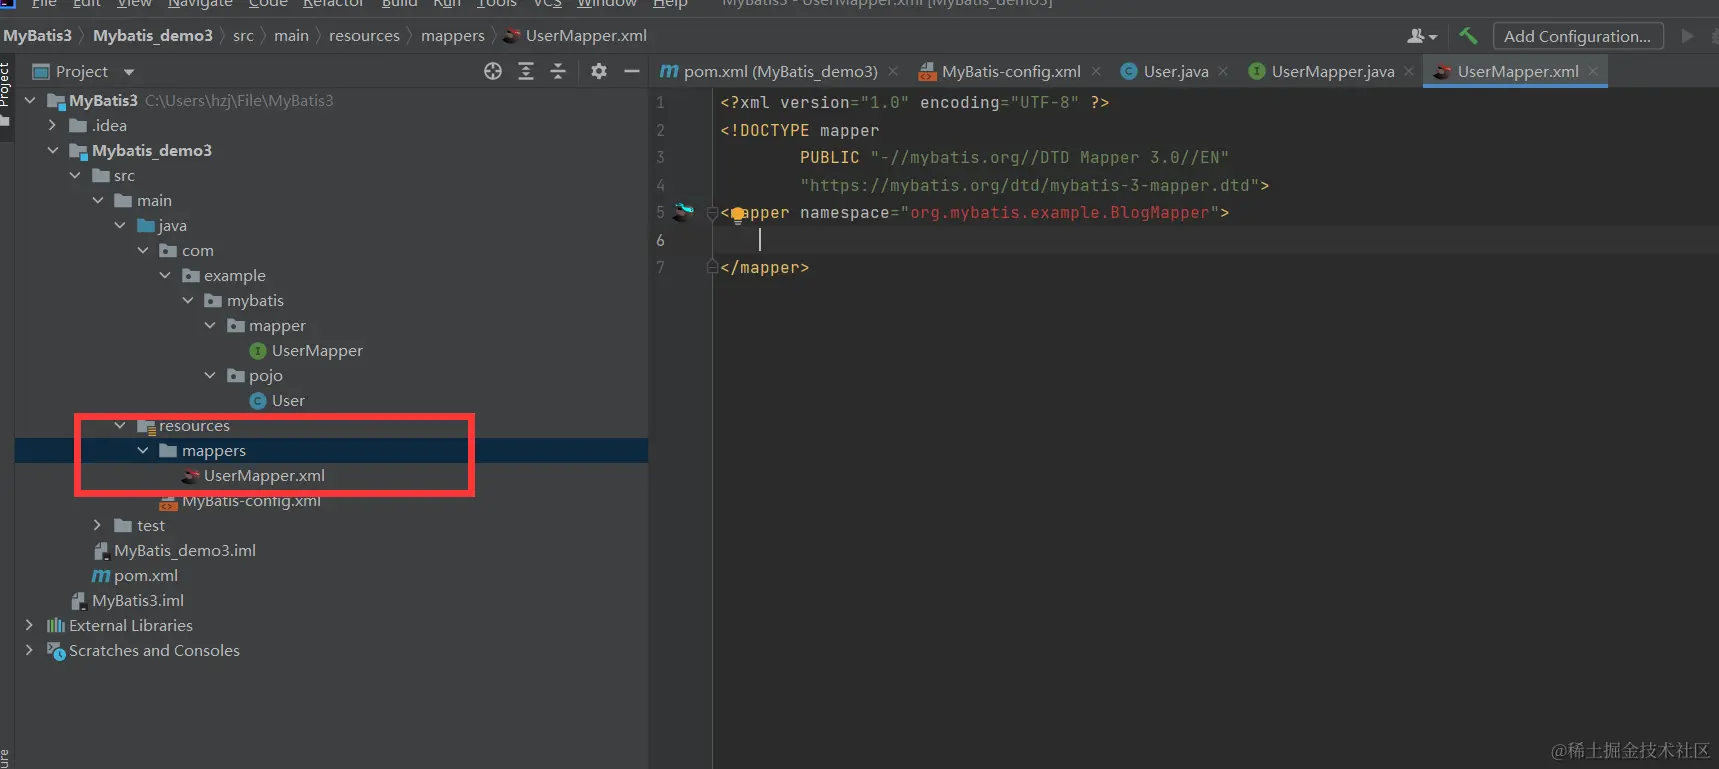Select MyBatis-config.xml in project tree
1719x769 pixels.
[x=240, y=500]
